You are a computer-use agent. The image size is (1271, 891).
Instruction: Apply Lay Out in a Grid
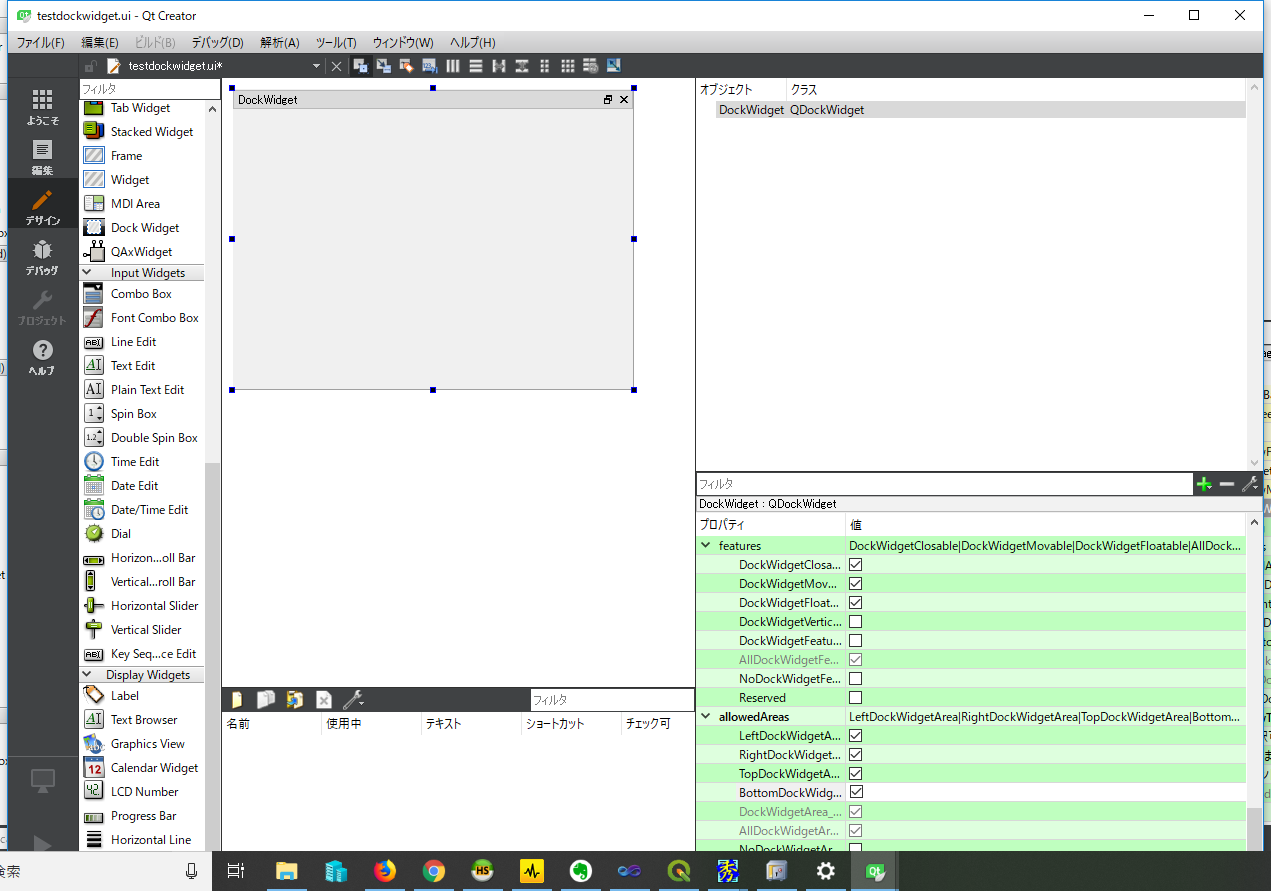567,66
